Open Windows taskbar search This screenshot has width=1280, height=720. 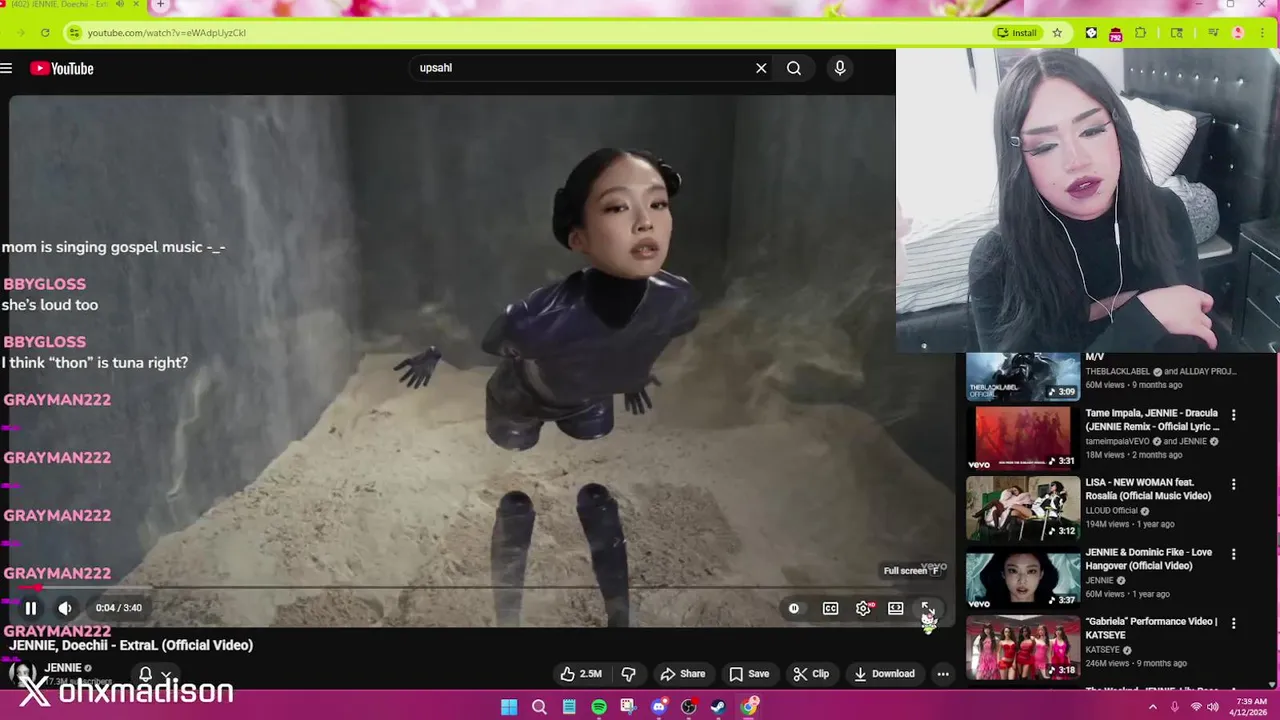click(539, 707)
